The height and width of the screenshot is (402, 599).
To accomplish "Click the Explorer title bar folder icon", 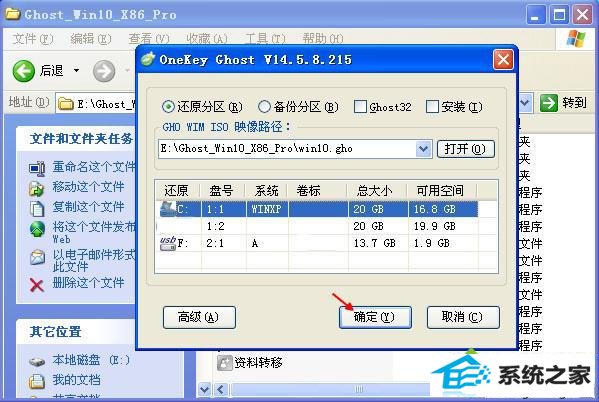I will [12, 14].
